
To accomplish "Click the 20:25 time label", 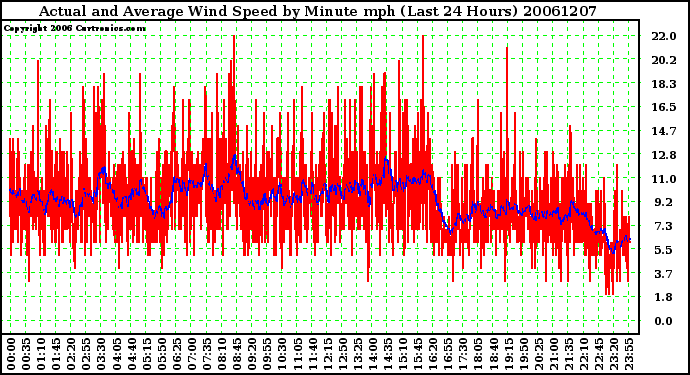I will click(538, 354).
